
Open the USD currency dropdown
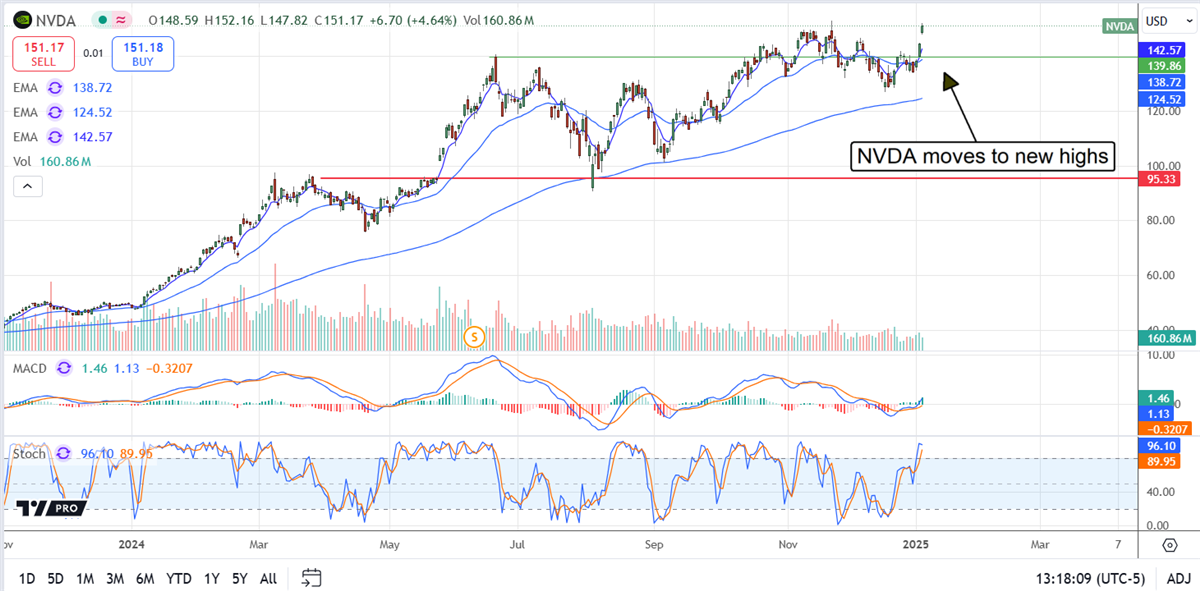1167,19
